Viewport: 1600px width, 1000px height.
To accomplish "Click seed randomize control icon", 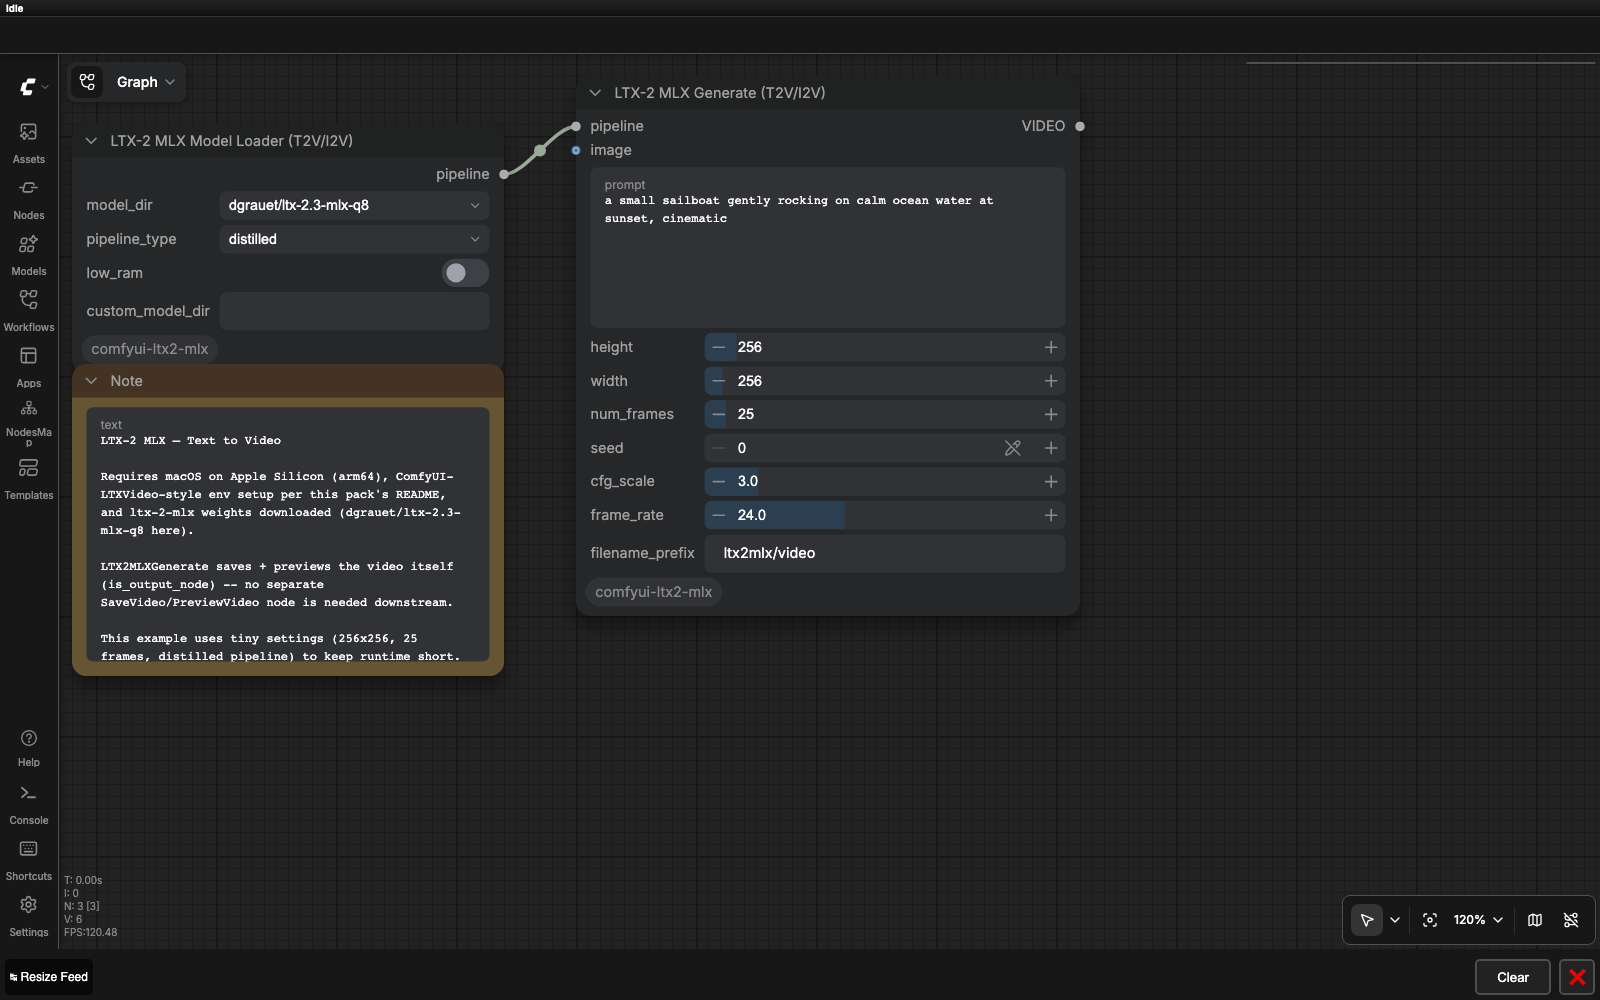I will (1013, 448).
